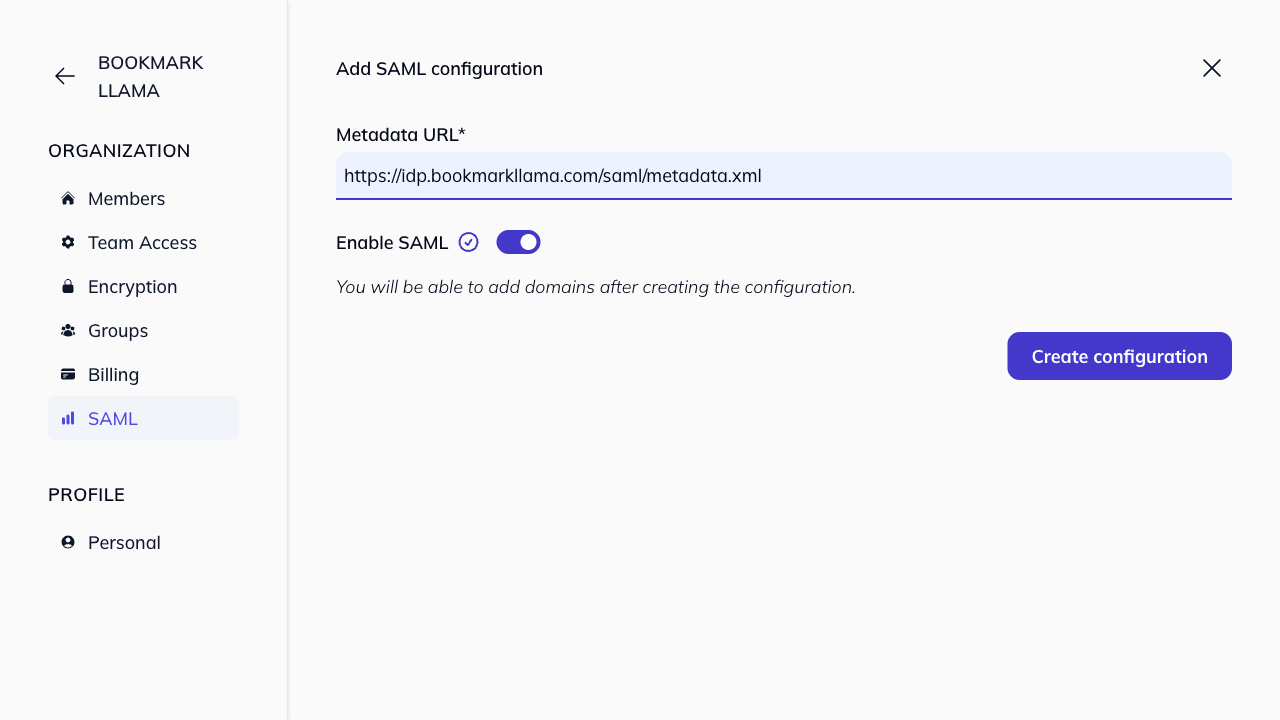Select the Team Access gear icon

tap(67, 242)
